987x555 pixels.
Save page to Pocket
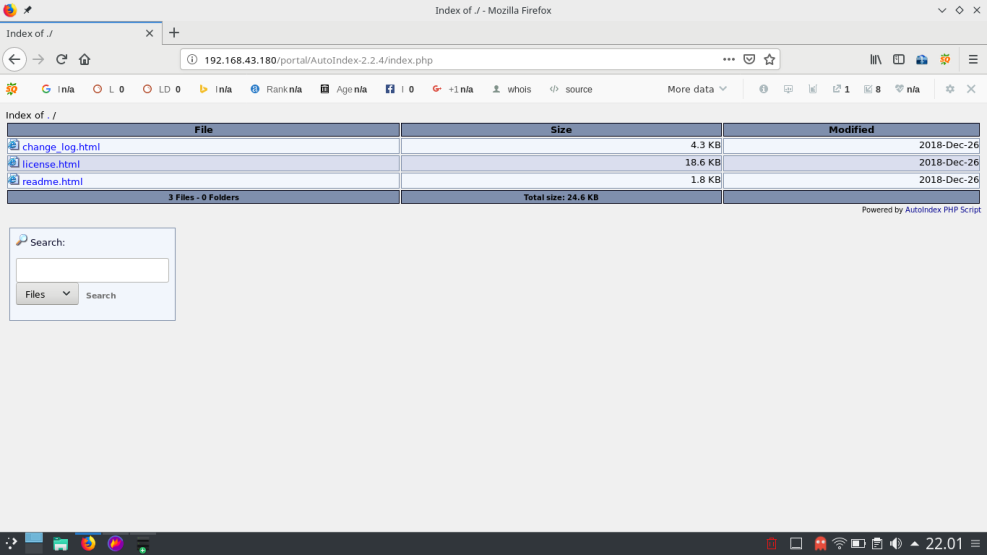point(749,59)
